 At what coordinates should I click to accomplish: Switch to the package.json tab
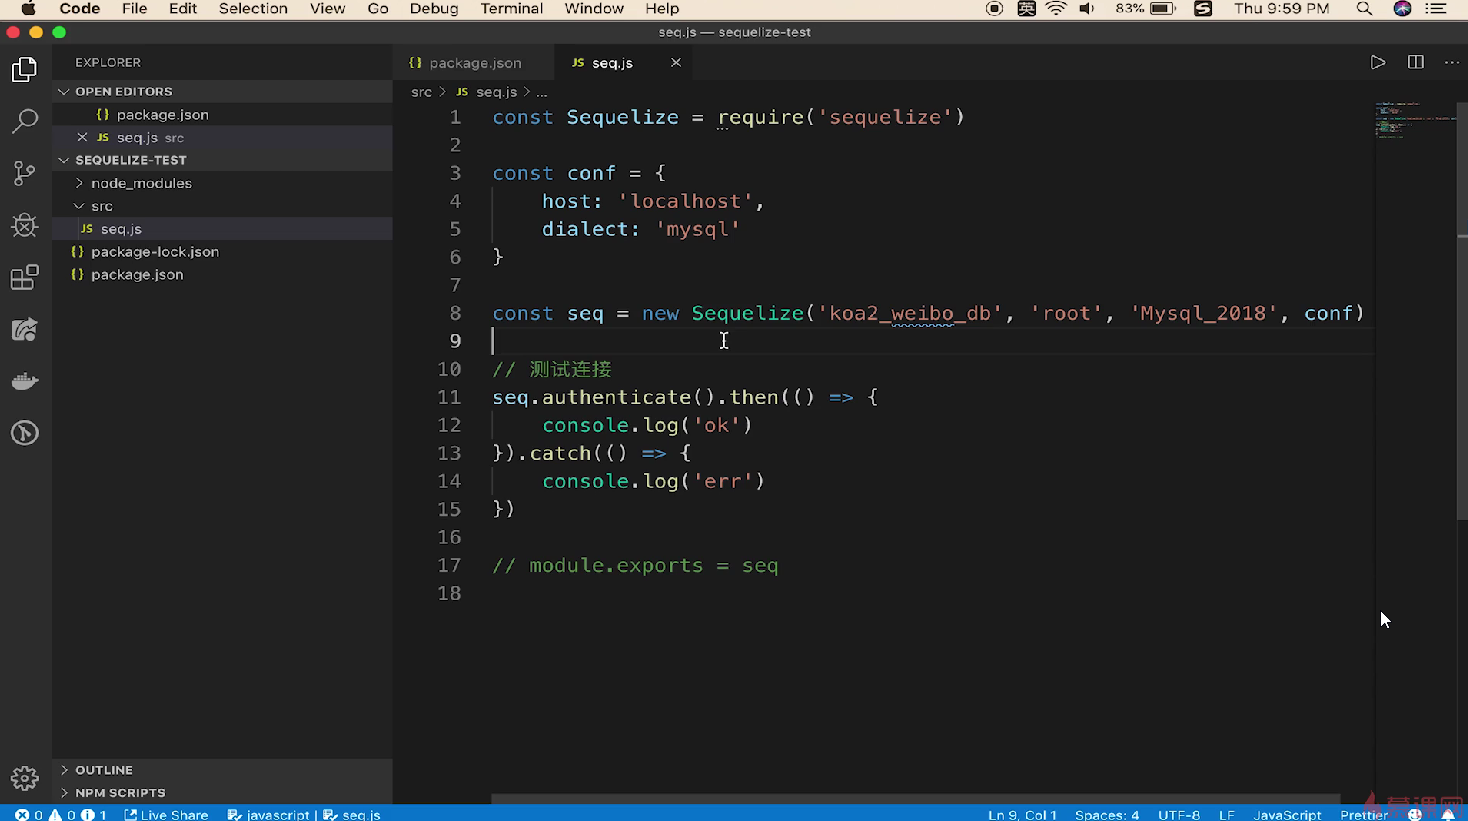click(x=474, y=63)
